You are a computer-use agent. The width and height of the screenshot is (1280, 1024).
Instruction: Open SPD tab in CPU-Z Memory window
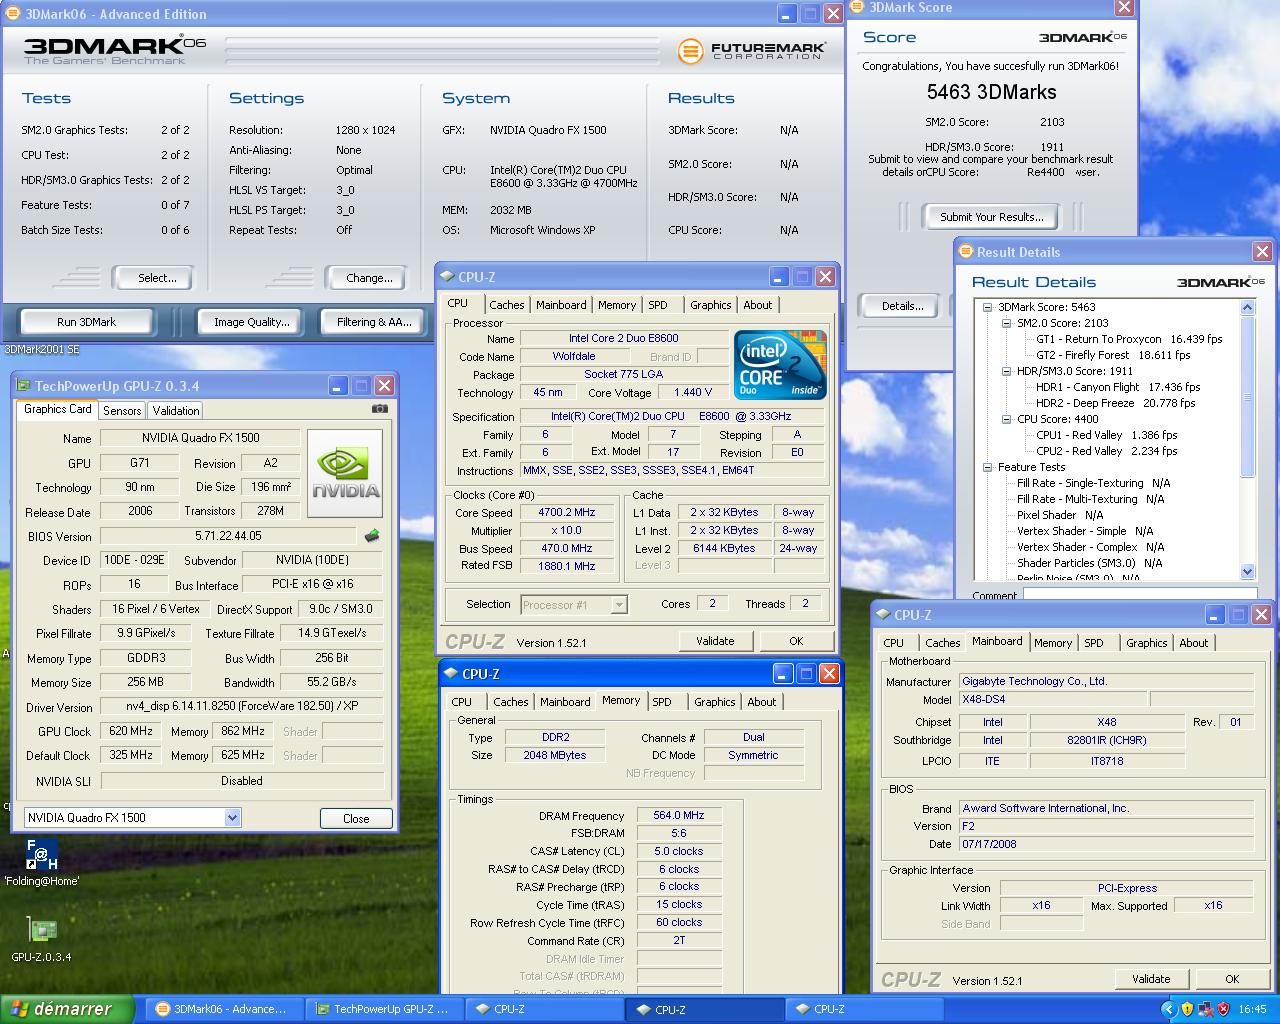(662, 702)
